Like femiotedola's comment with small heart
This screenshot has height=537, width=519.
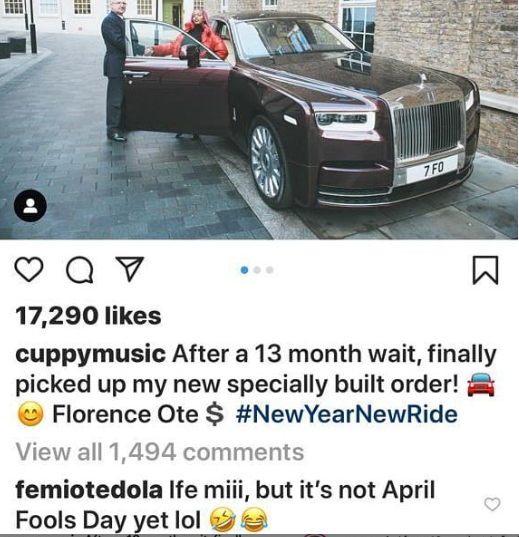click(492, 504)
